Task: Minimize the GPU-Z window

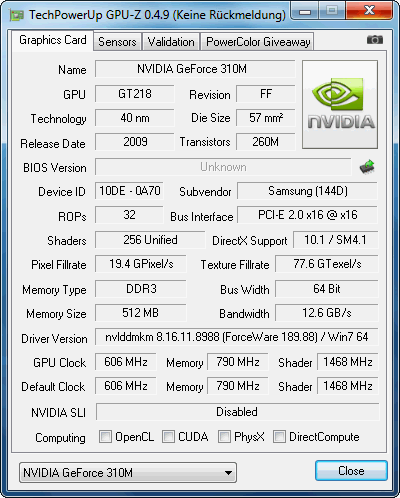Action: pyautogui.click(x=305, y=11)
